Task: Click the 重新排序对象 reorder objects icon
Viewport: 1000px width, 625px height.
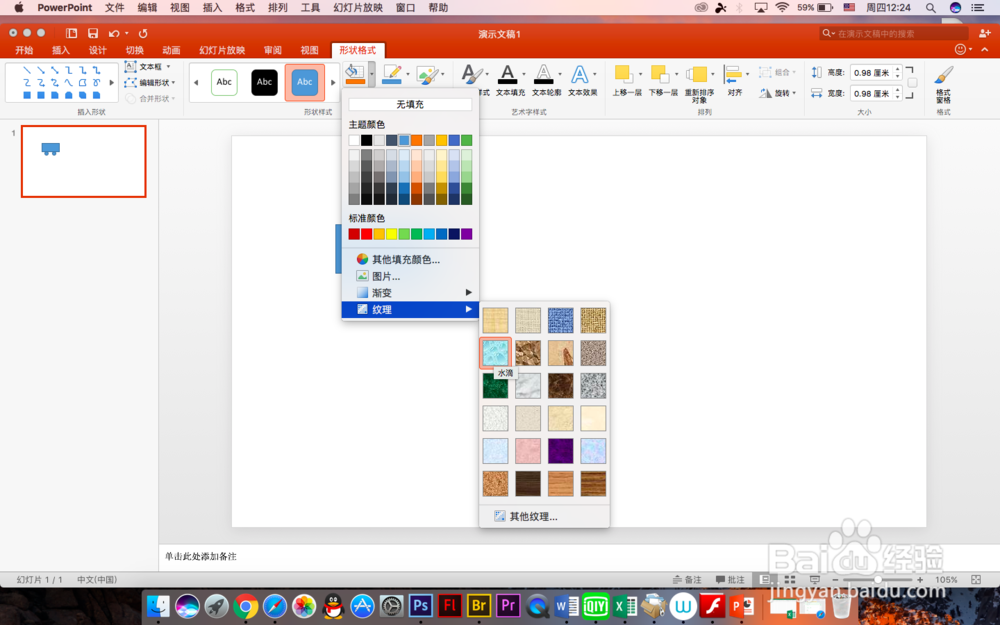Action: [696, 74]
